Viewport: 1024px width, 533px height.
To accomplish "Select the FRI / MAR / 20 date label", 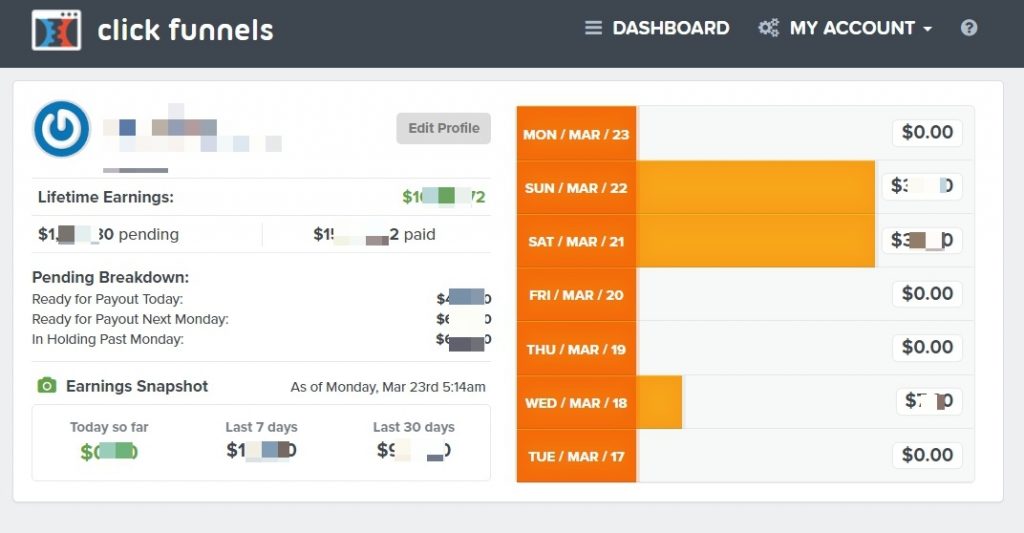I will 576,295.
